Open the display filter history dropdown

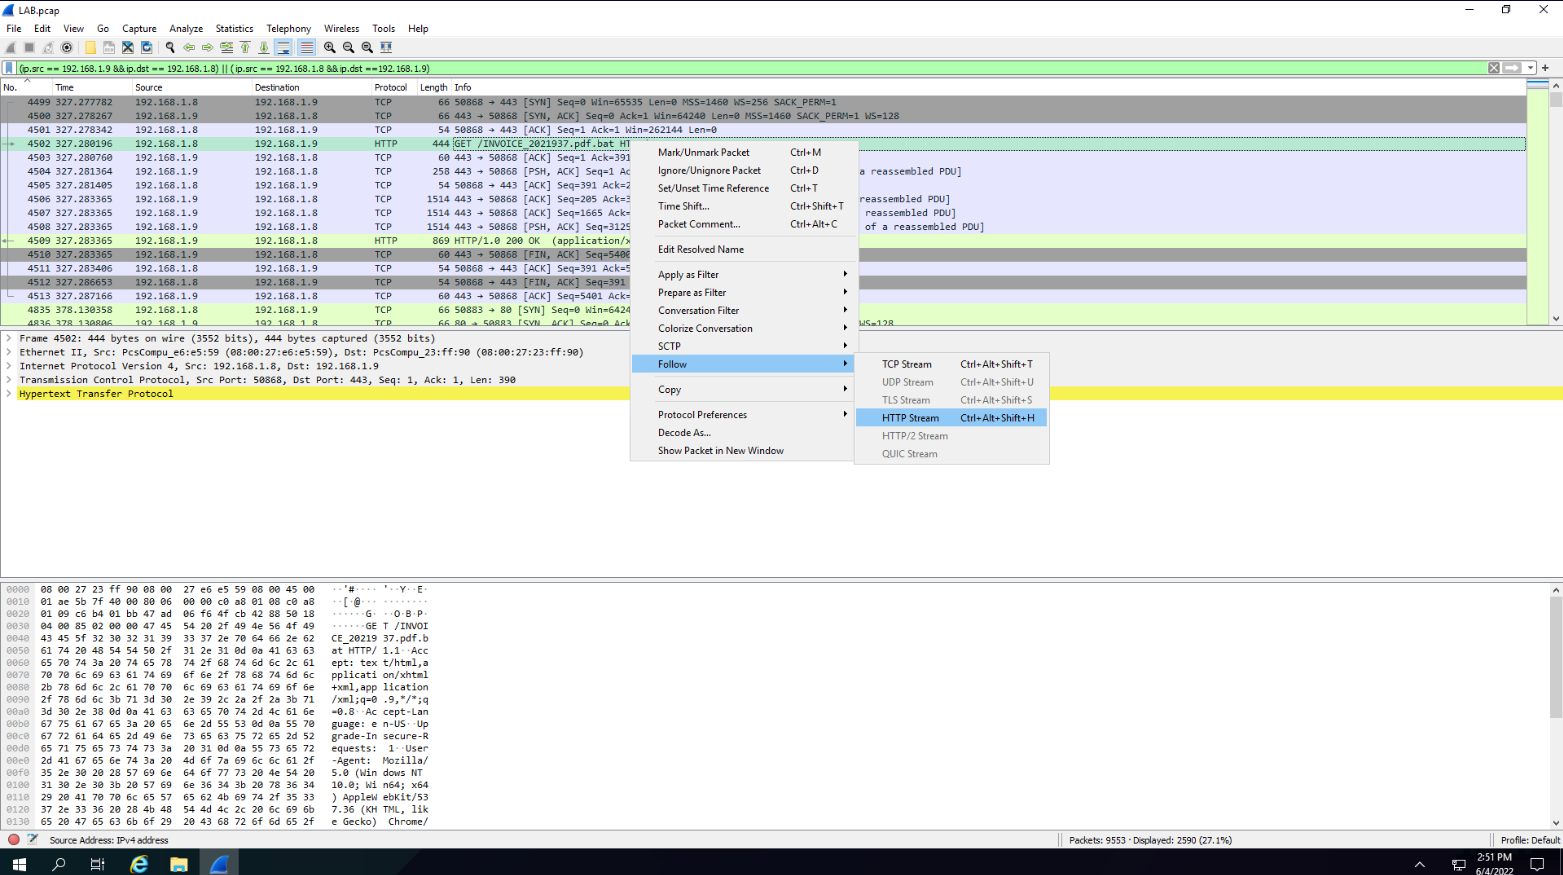pos(1530,68)
